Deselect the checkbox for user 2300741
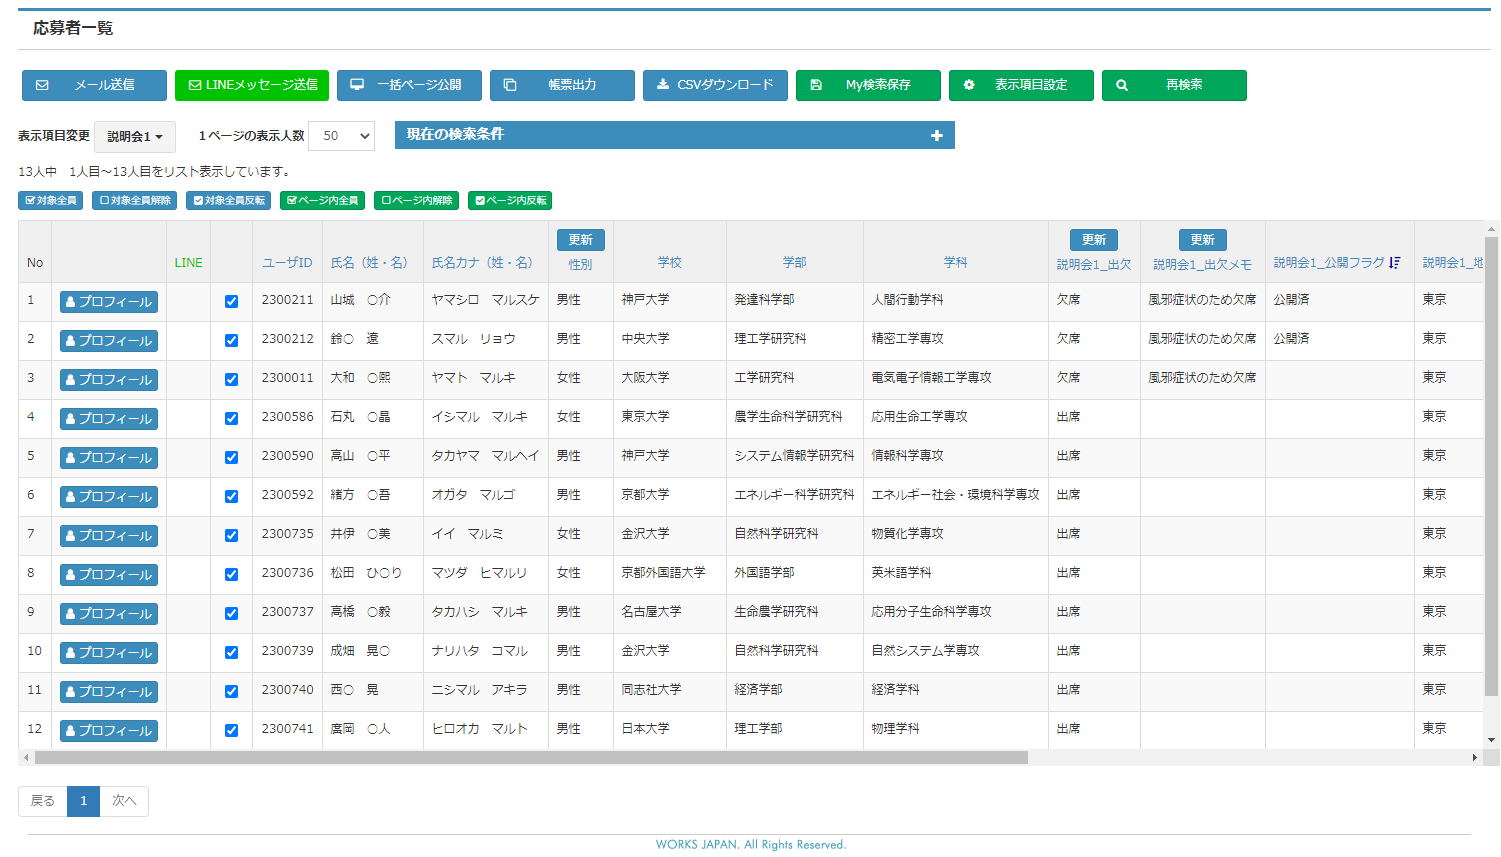 [231, 730]
